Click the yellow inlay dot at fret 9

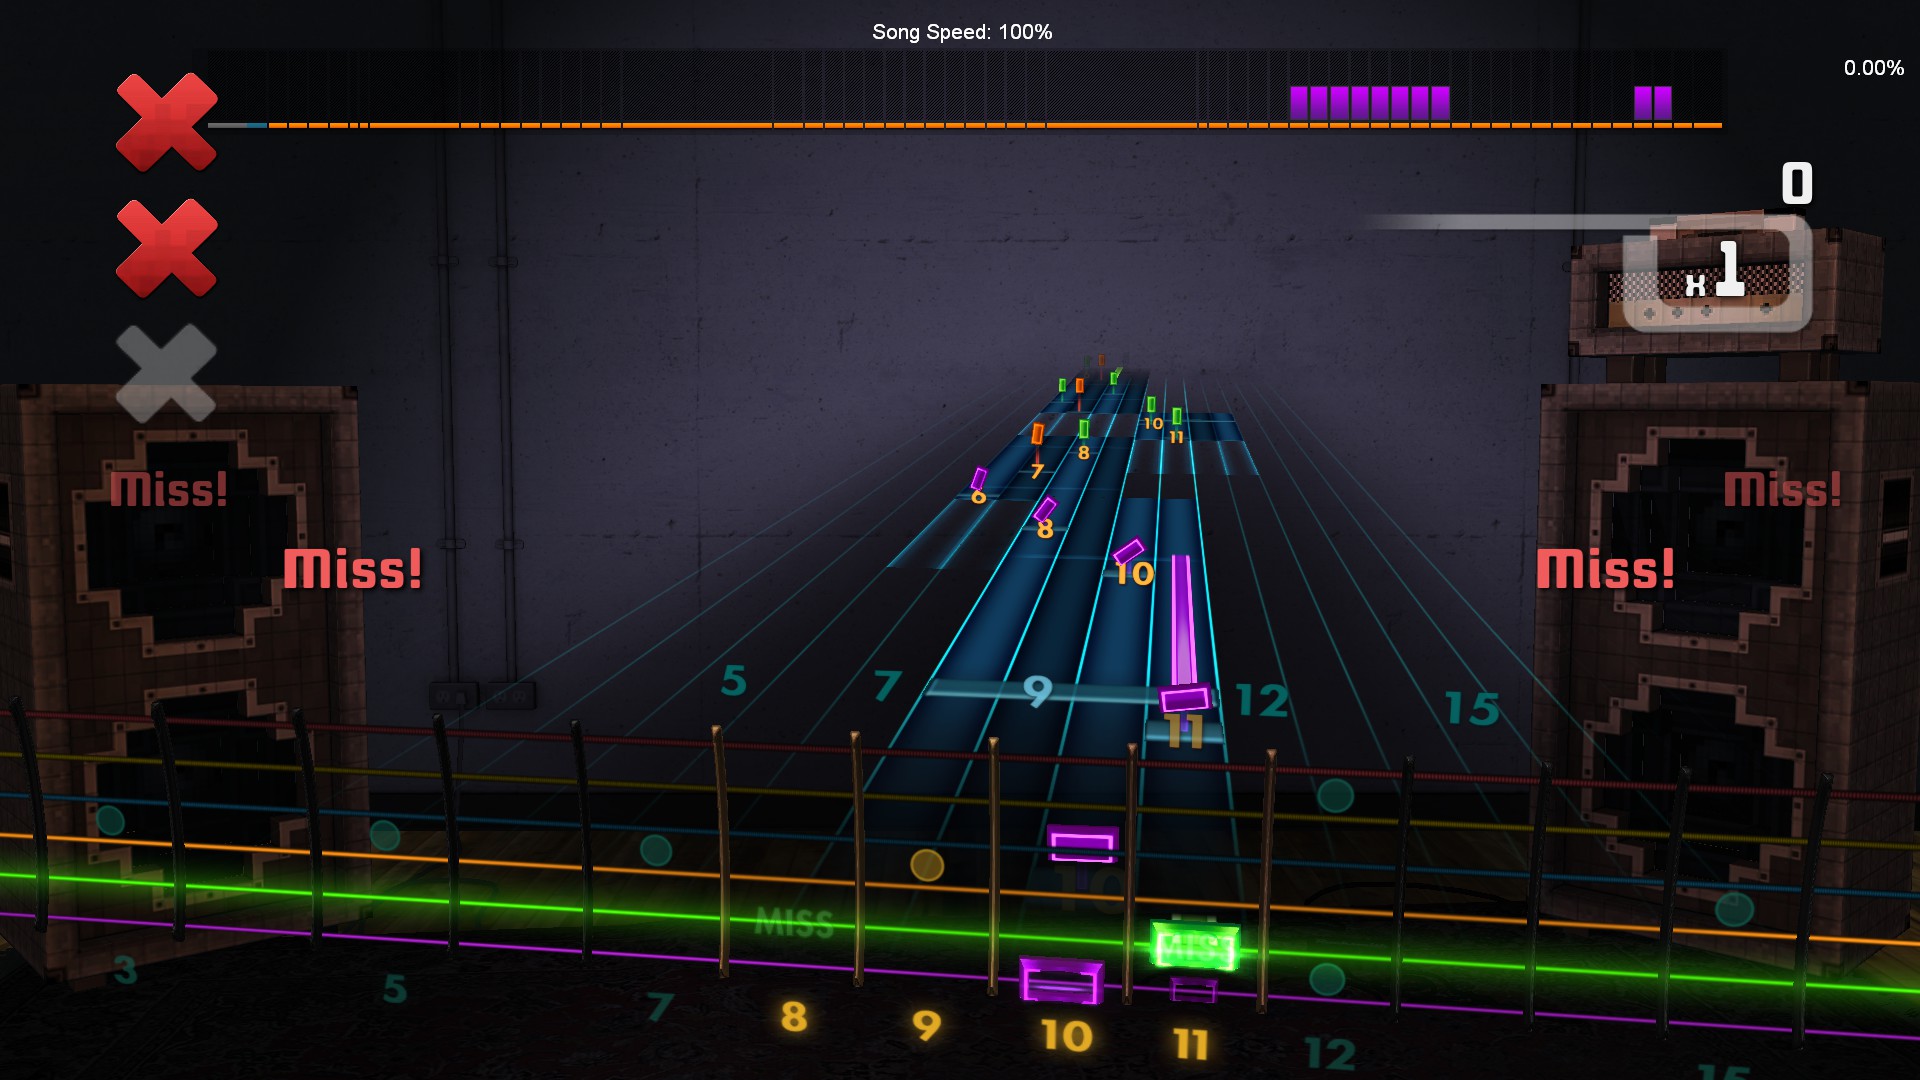(927, 865)
